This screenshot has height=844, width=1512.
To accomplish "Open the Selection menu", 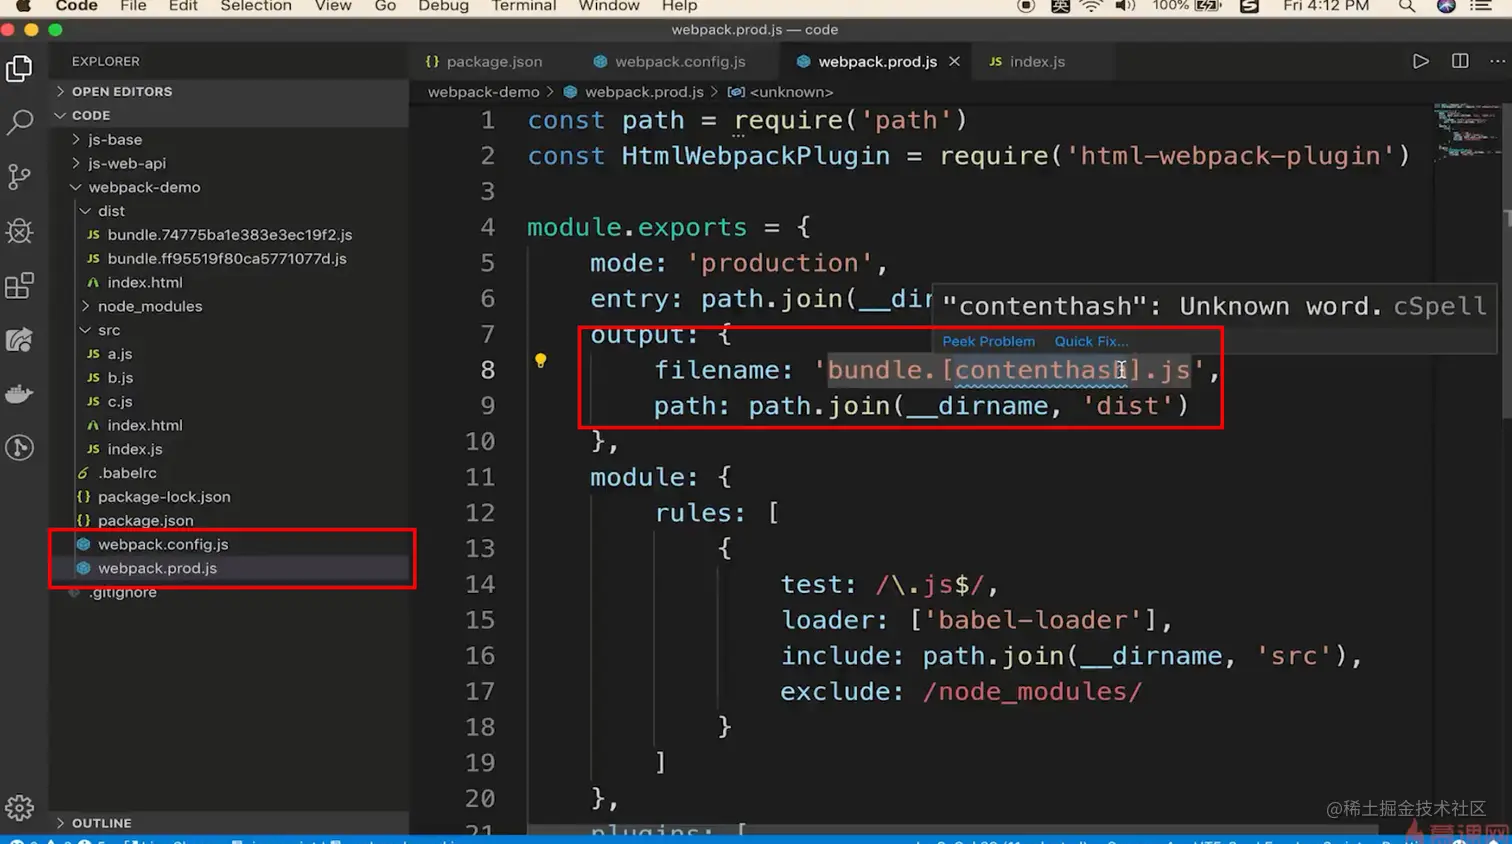I will (256, 6).
